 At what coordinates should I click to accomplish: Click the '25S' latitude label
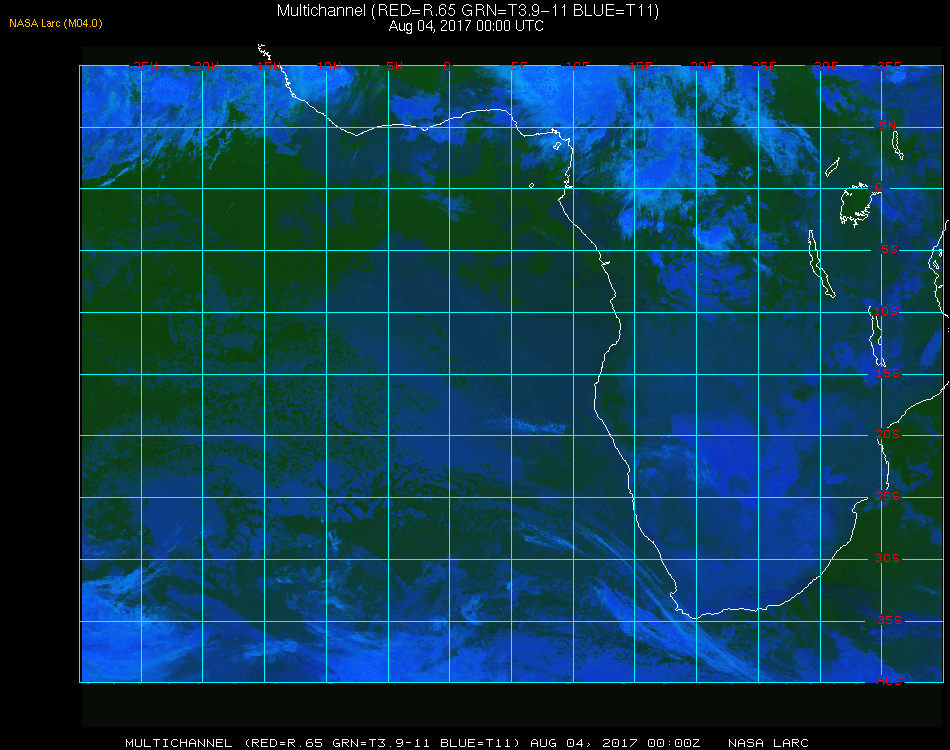point(888,496)
